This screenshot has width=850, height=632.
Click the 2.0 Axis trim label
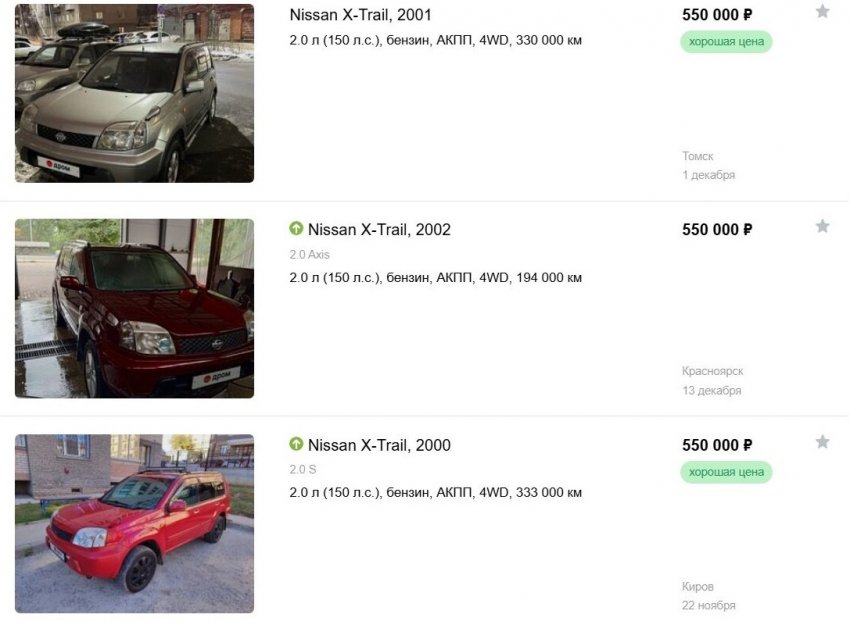coord(310,254)
